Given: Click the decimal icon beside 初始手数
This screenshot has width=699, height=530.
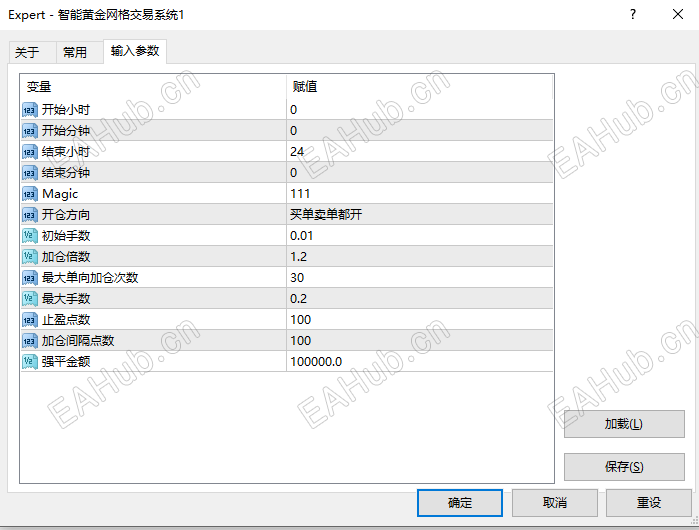Looking at the screenshot, I should coord(30,236).
